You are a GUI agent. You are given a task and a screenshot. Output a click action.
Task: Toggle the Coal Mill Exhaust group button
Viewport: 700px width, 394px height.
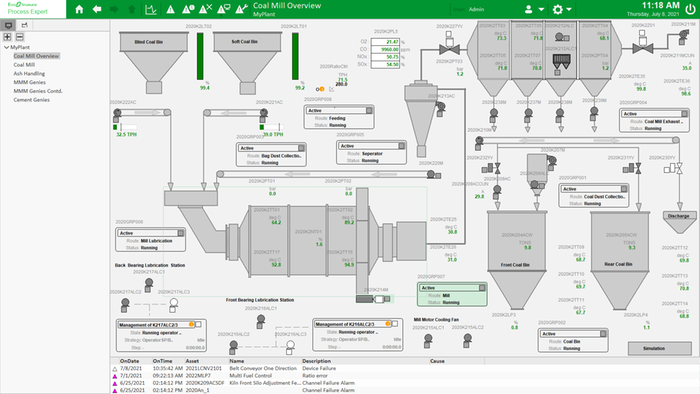click(x=684, y=114)
